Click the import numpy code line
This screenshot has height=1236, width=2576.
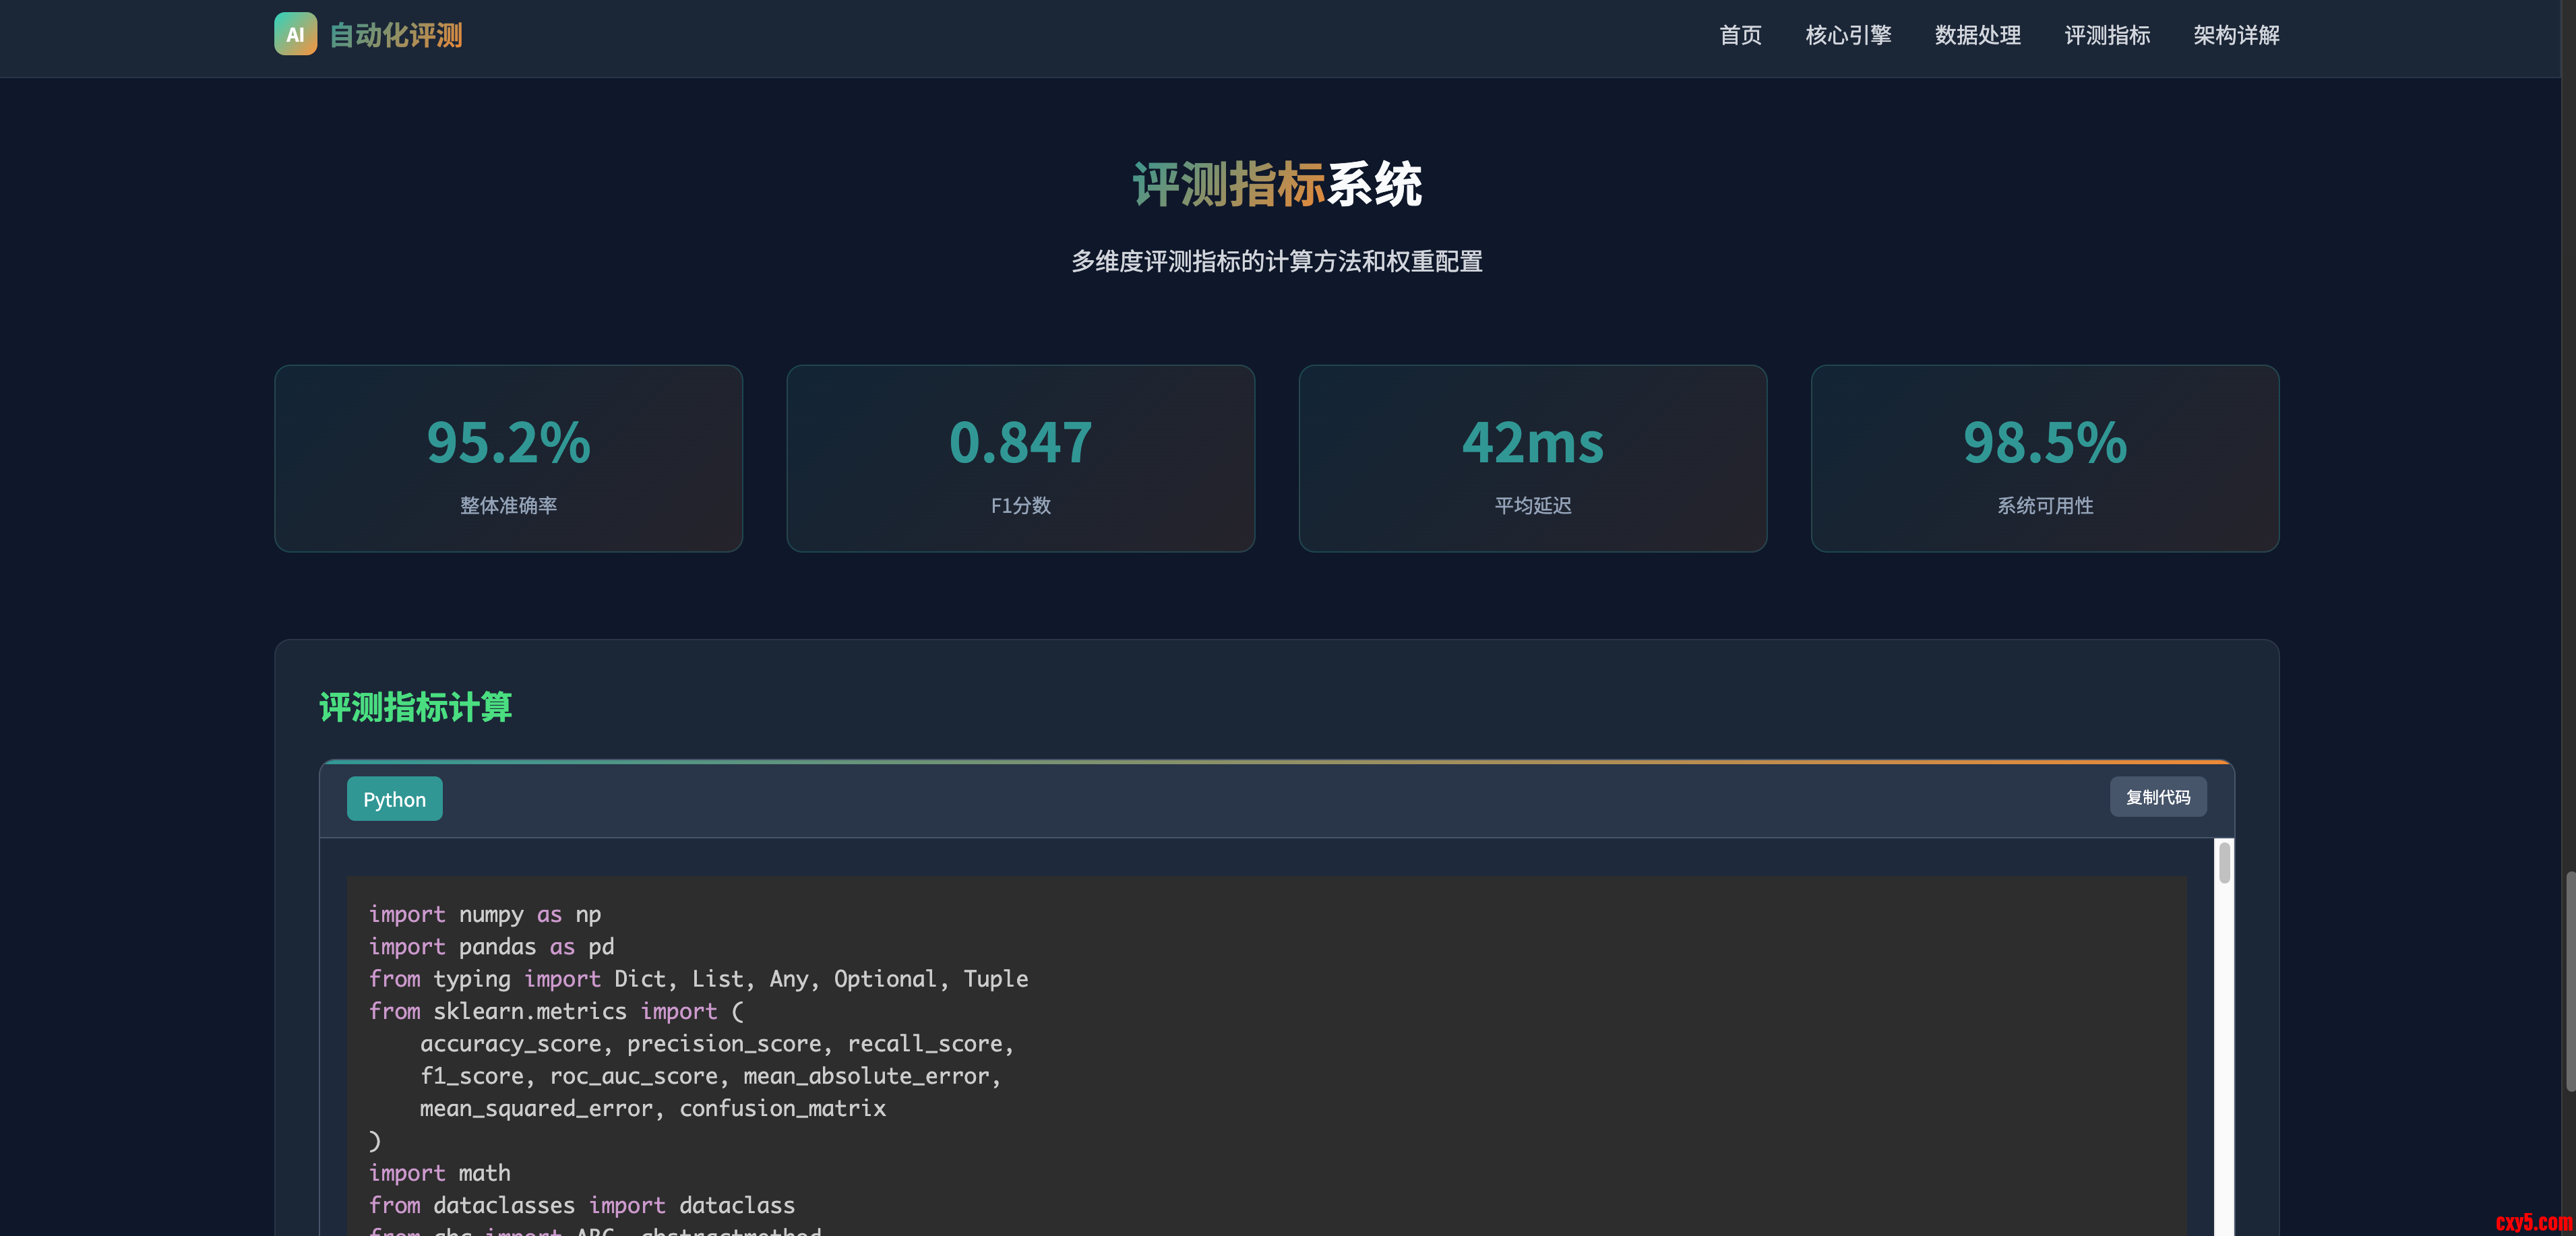485,914
